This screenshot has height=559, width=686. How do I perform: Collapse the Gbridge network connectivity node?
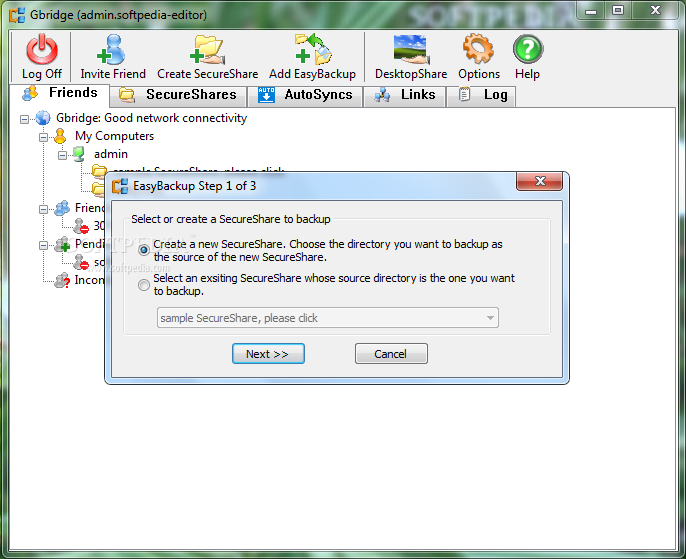tap(24, 119)
